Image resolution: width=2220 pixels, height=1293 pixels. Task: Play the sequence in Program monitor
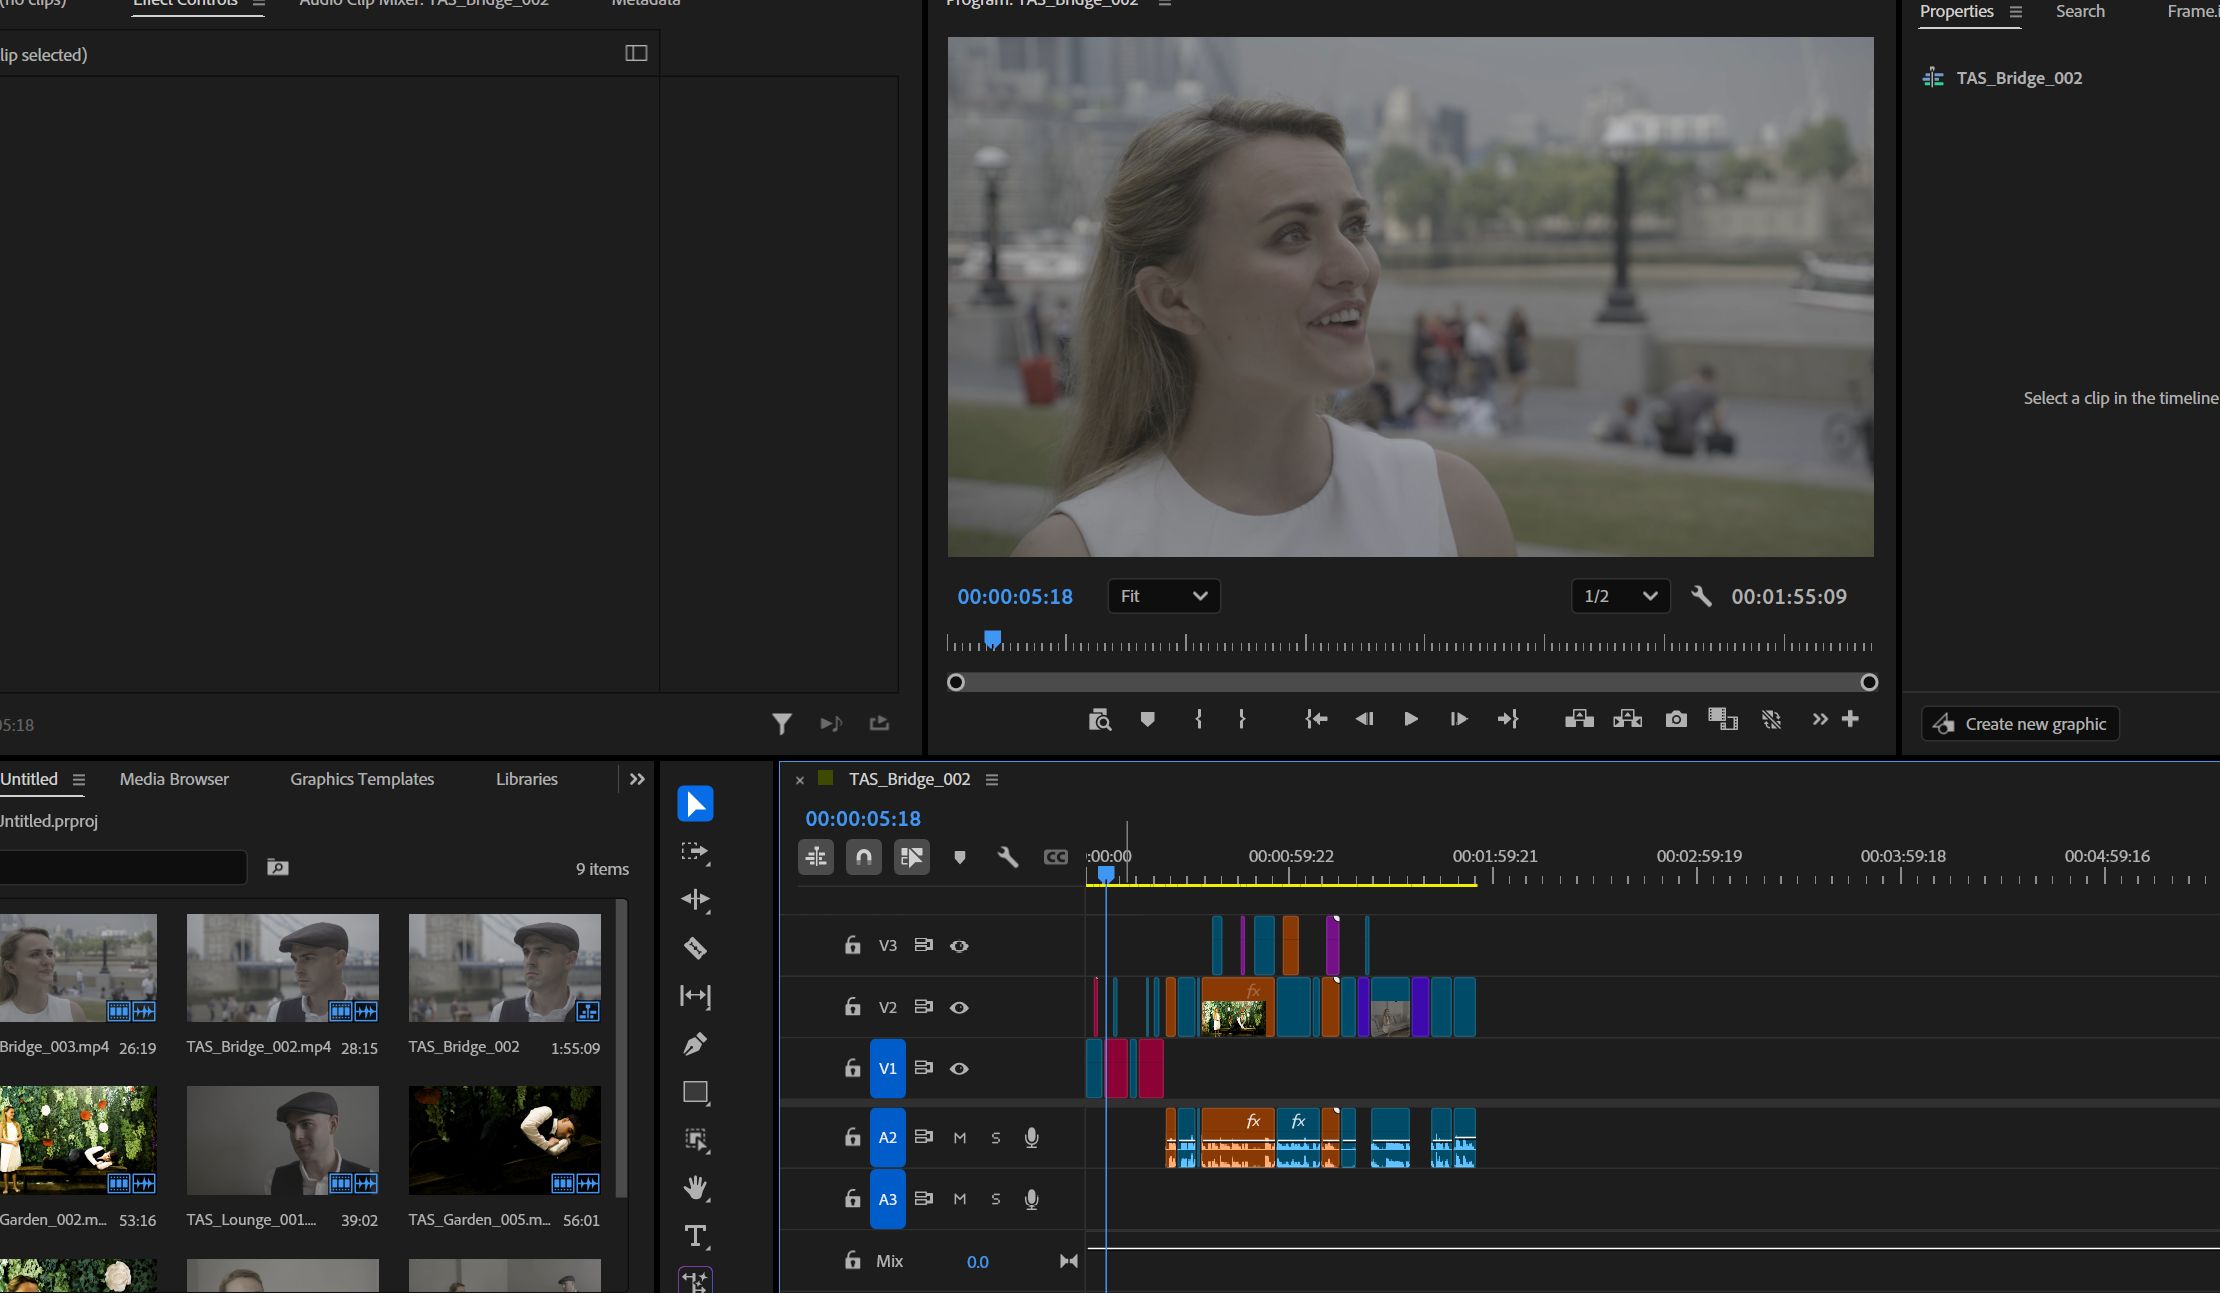(x=1410, y=719)
